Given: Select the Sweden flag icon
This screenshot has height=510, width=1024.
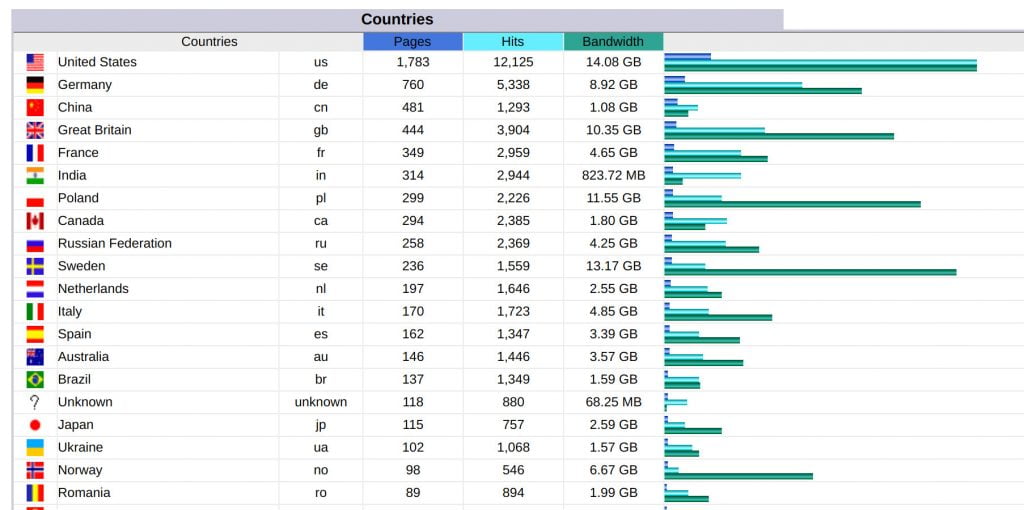Looking at the screenshot, I should (35, 266).
